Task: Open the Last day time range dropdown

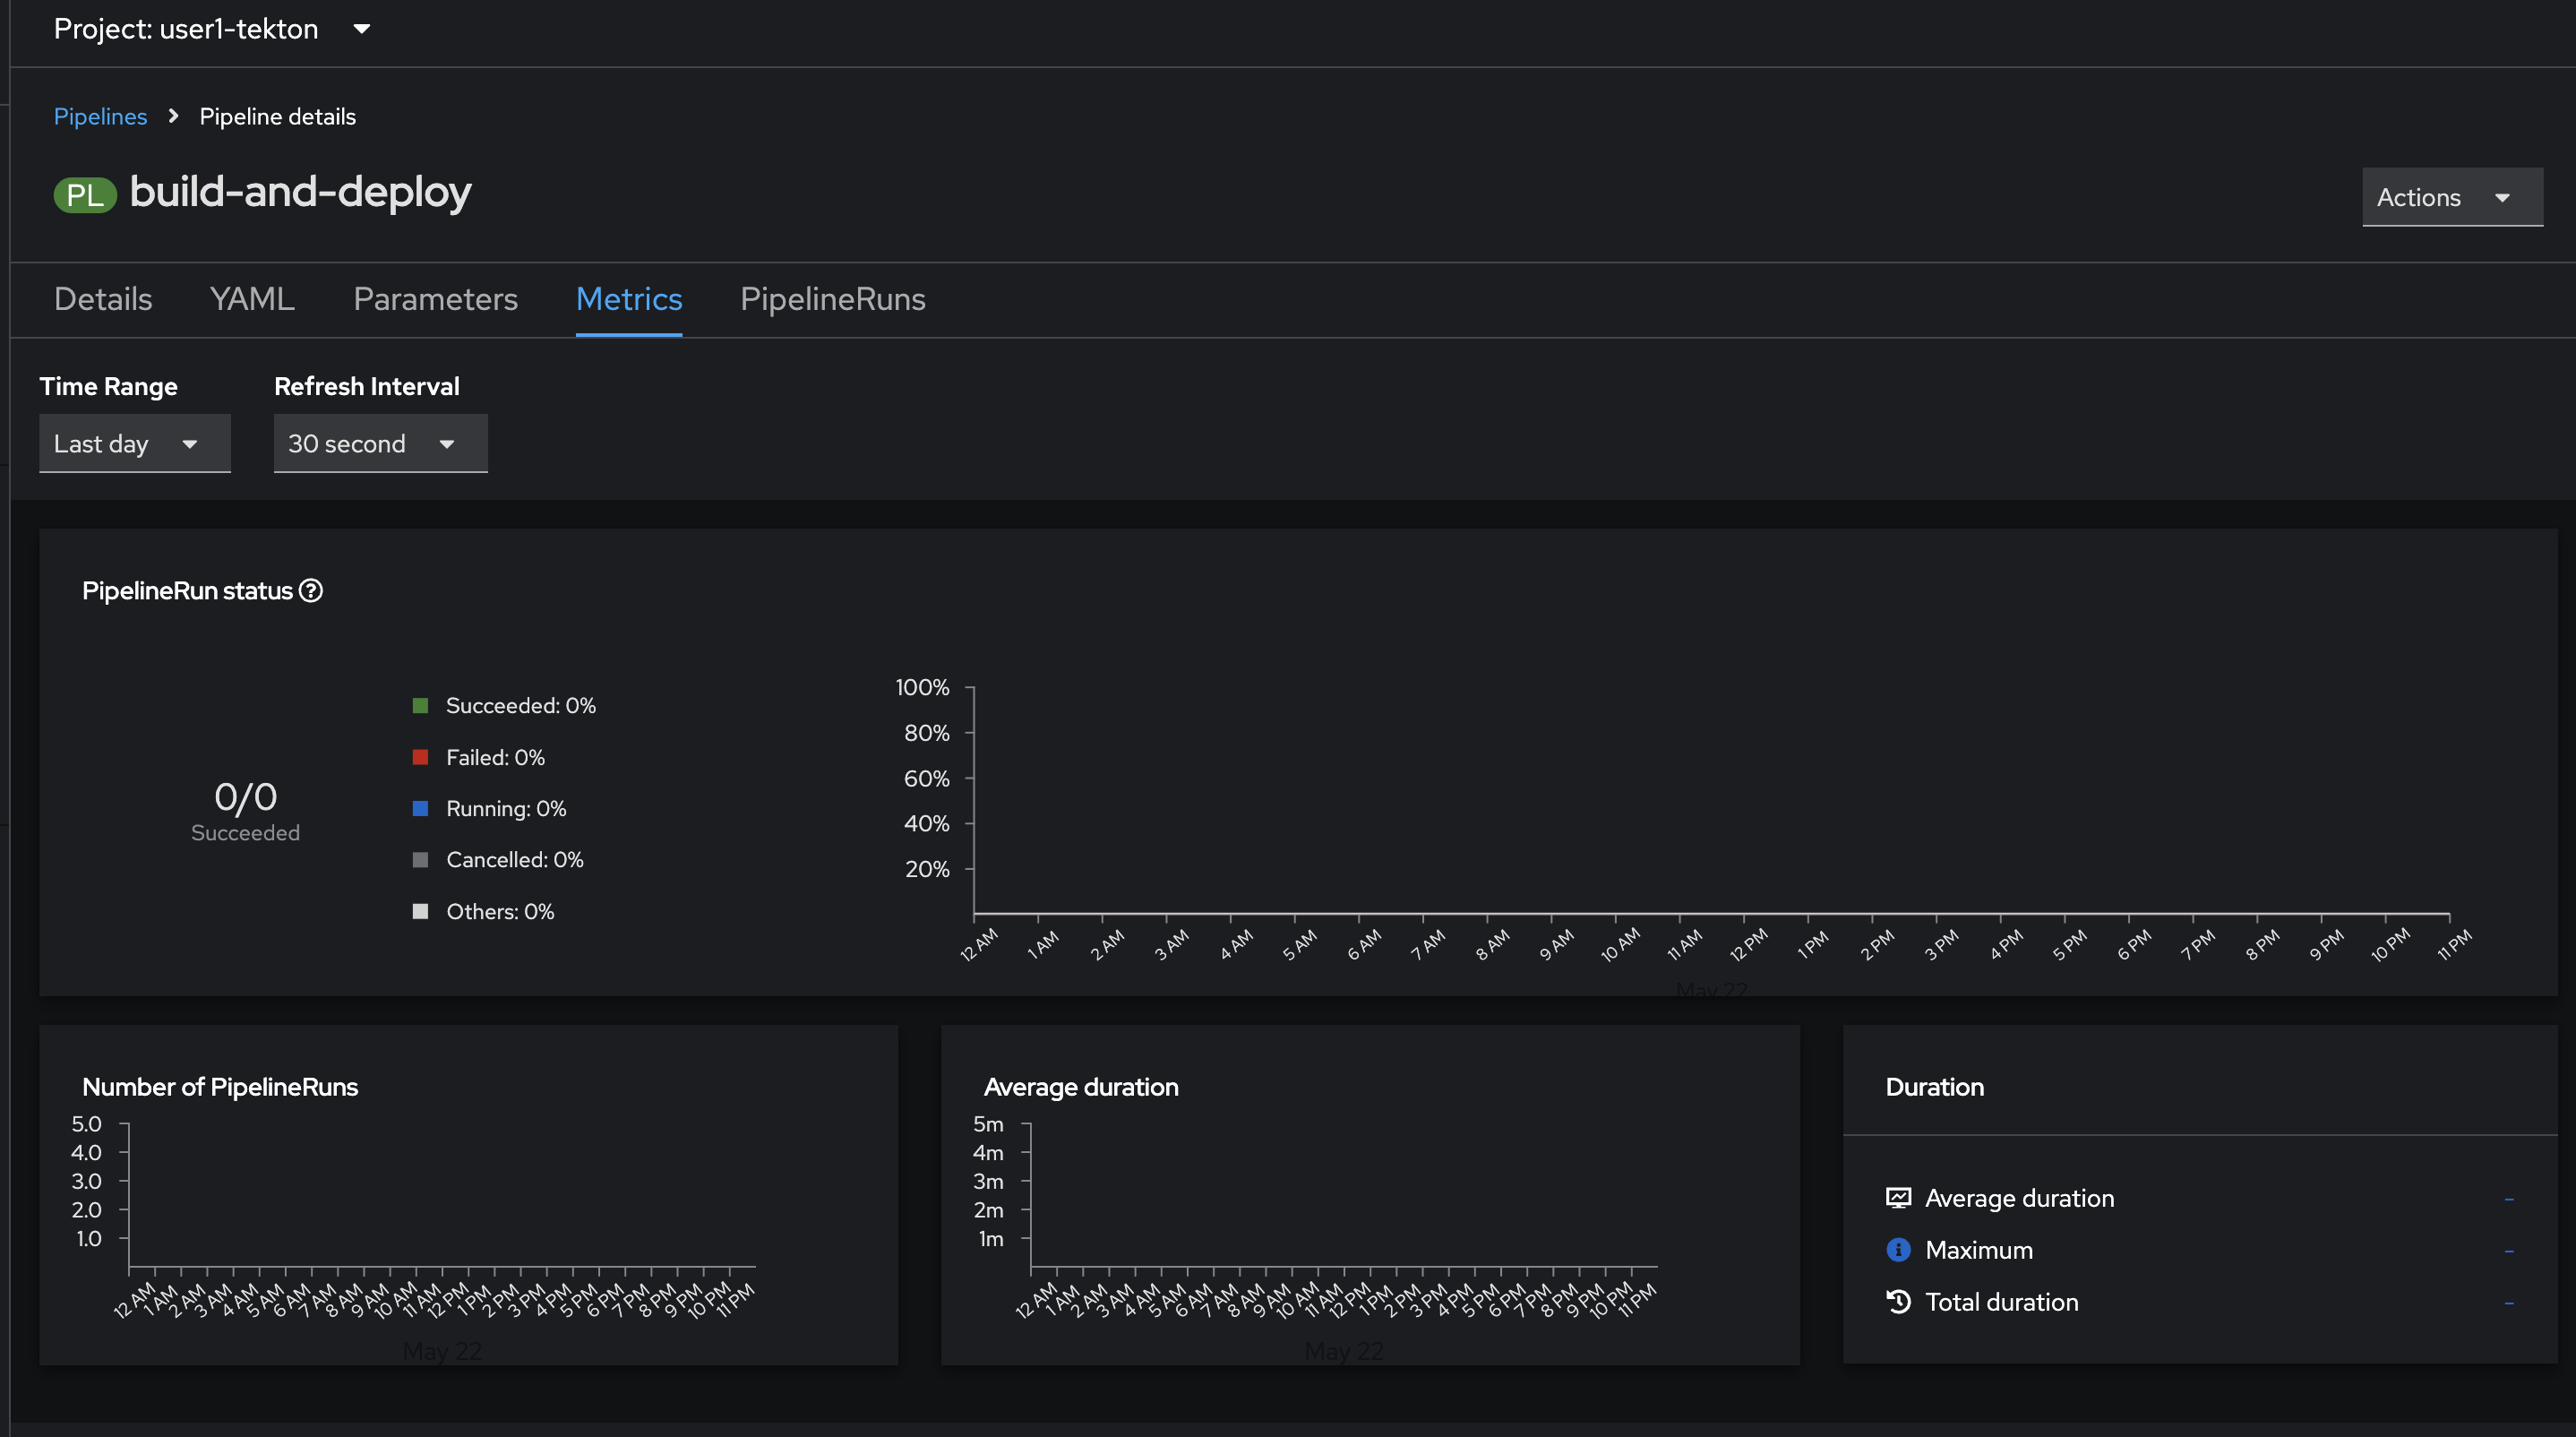Action: [135, 443]
